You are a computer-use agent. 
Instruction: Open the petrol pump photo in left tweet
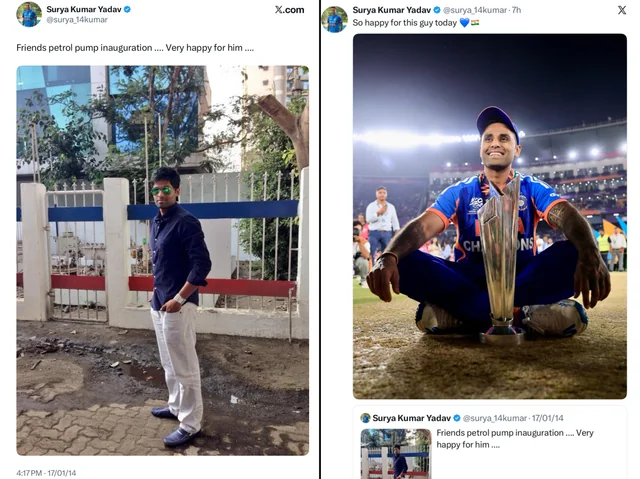[x=162, y=260]
